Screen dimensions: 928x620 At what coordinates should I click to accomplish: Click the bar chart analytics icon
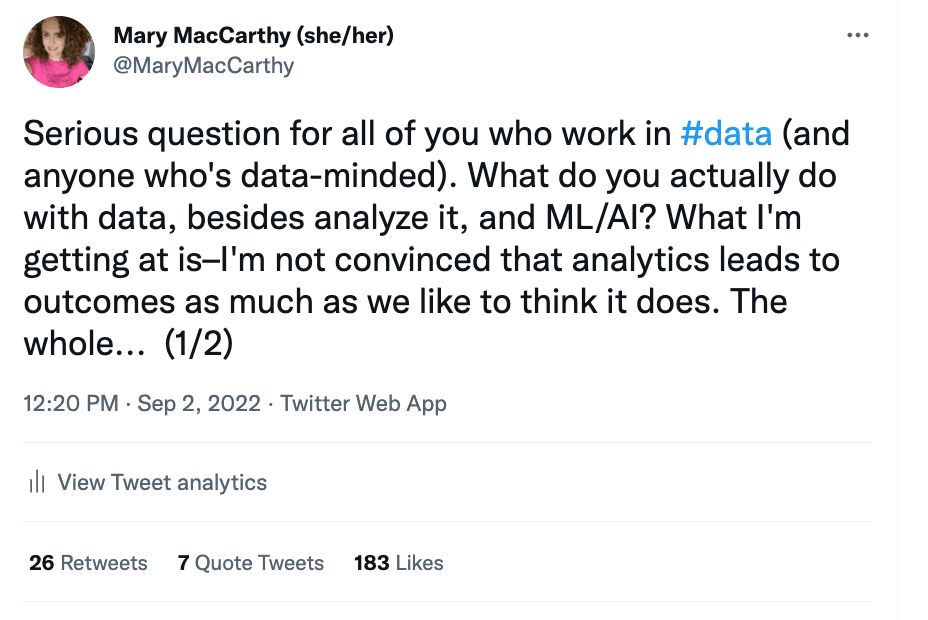[x=38, y=483]
